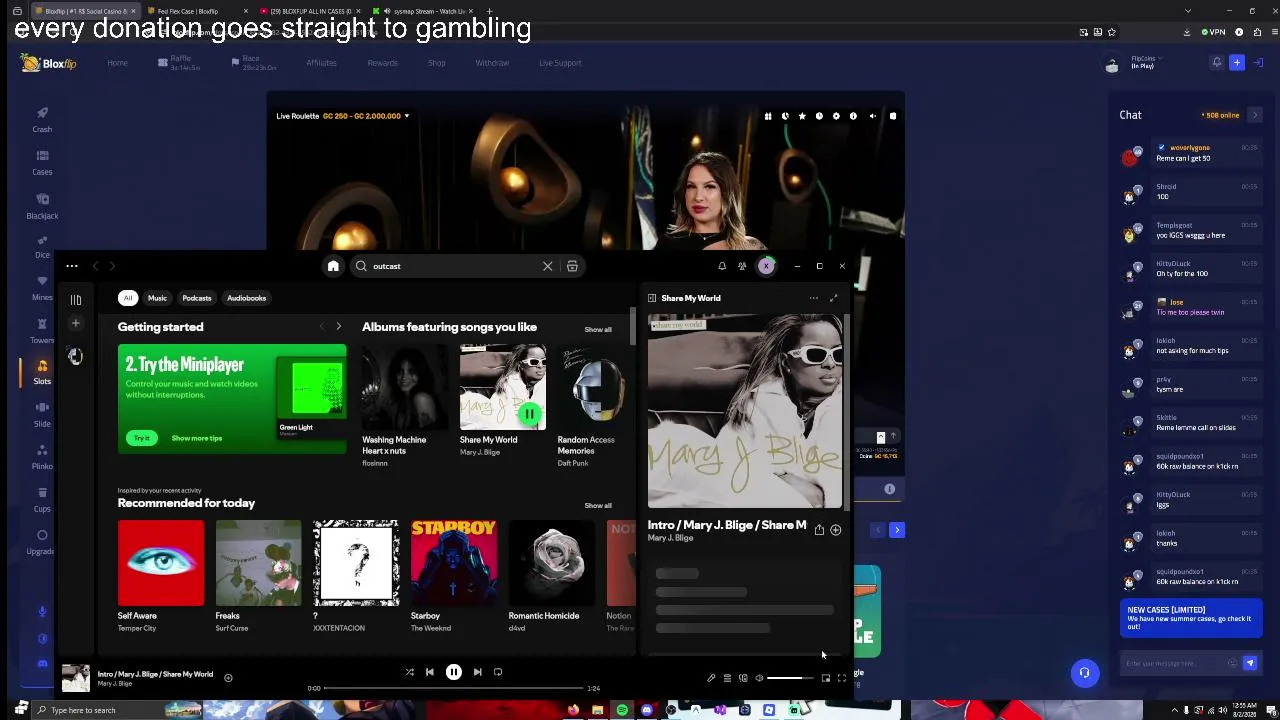Skip to previous track

point(430,672)
